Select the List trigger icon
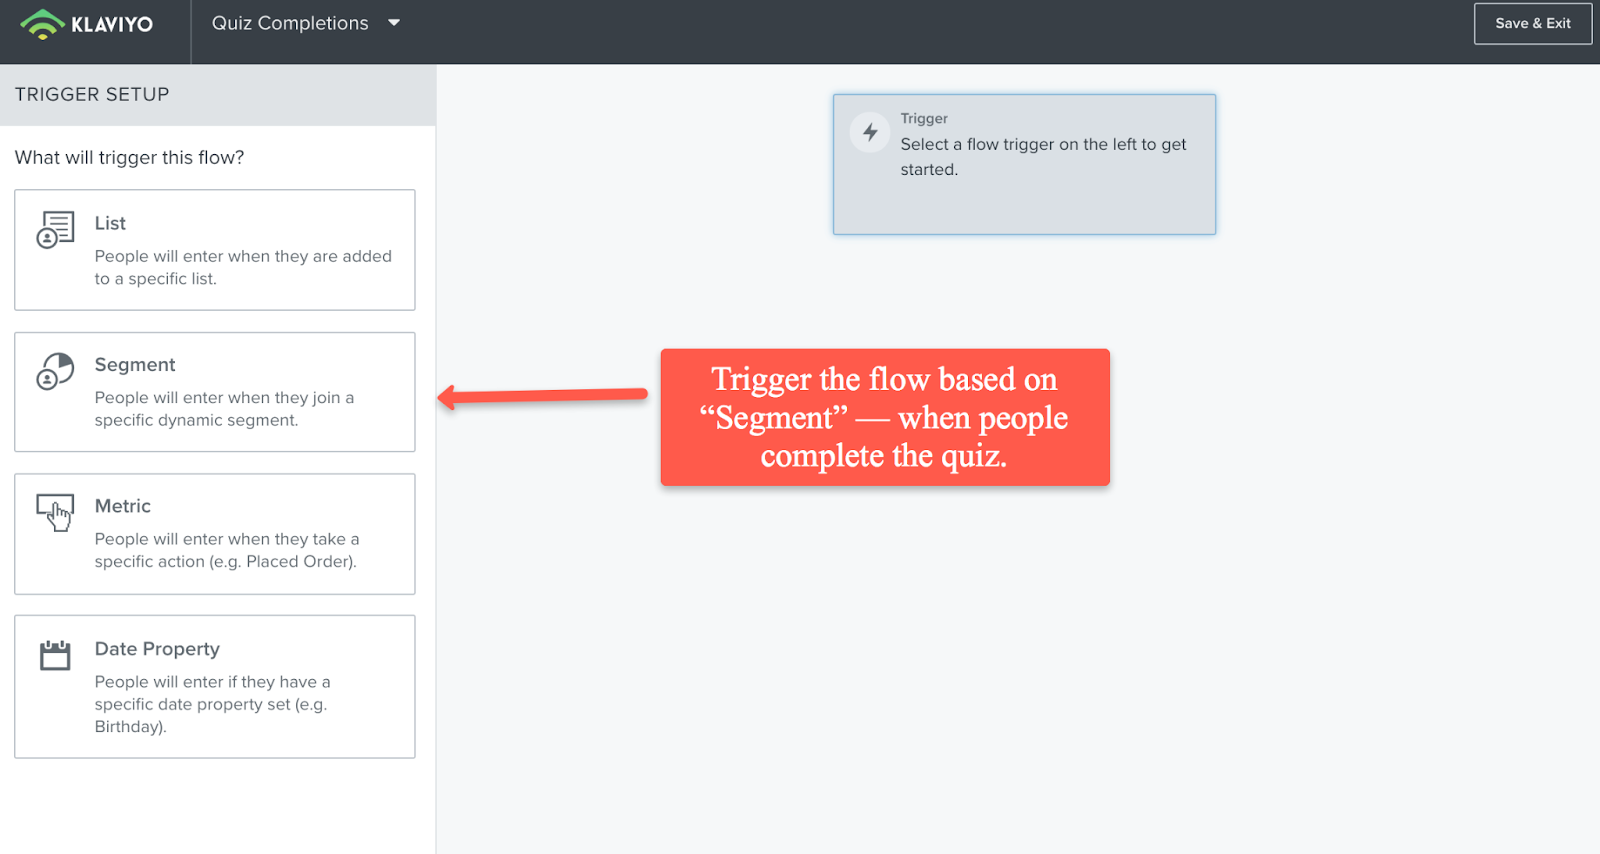1600x854 pixels. point(55,229)
